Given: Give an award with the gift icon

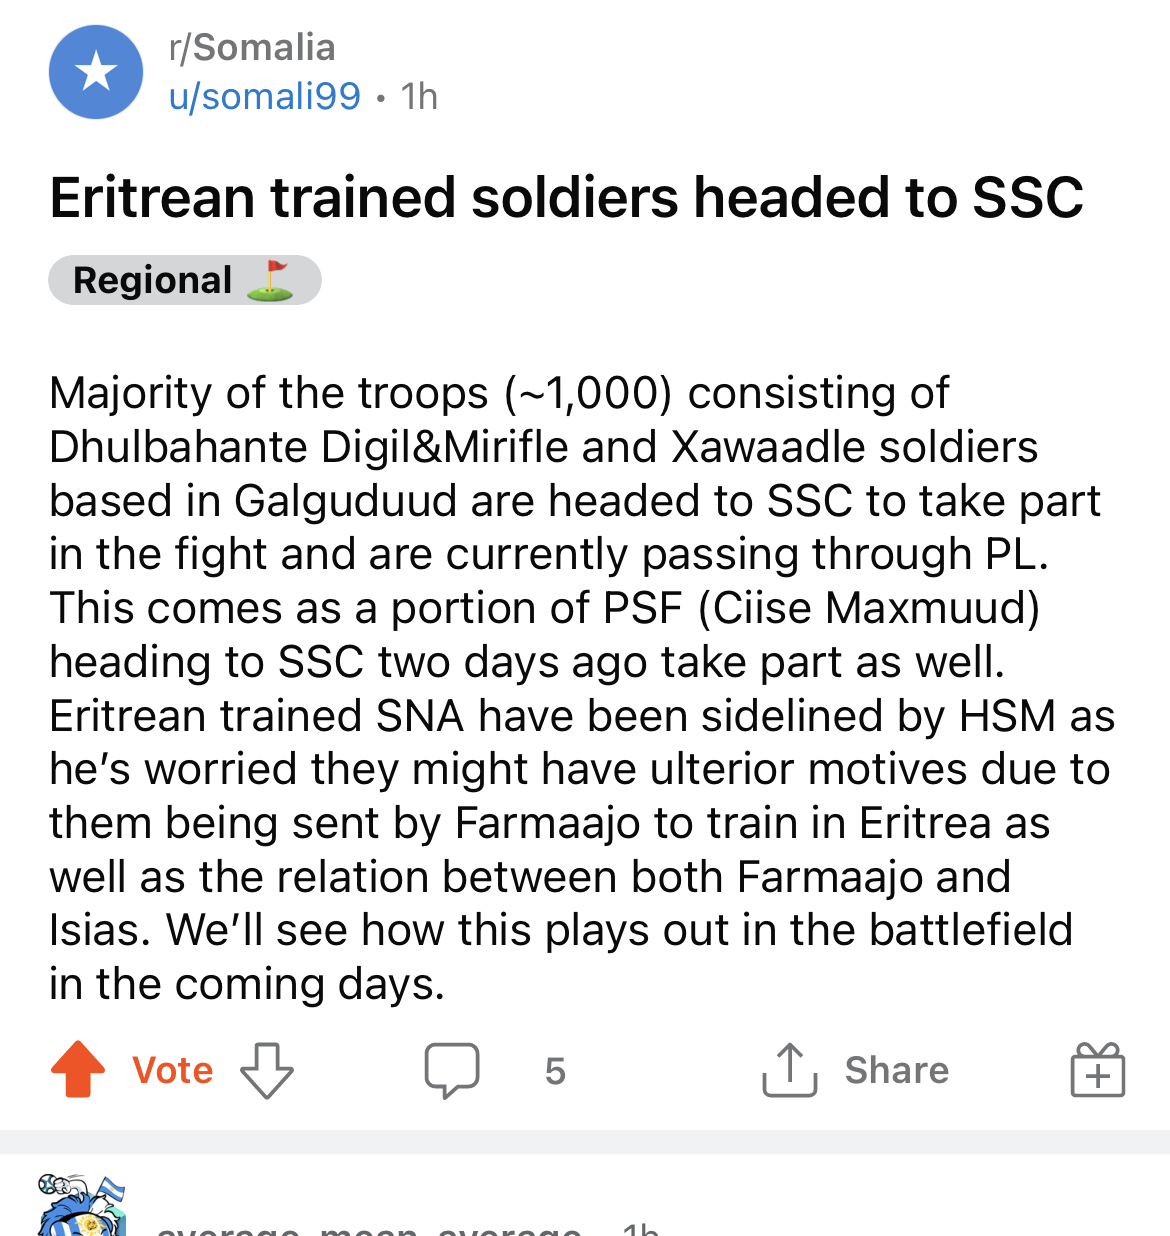Looking at the screenshot, I should [1098, 1069].
